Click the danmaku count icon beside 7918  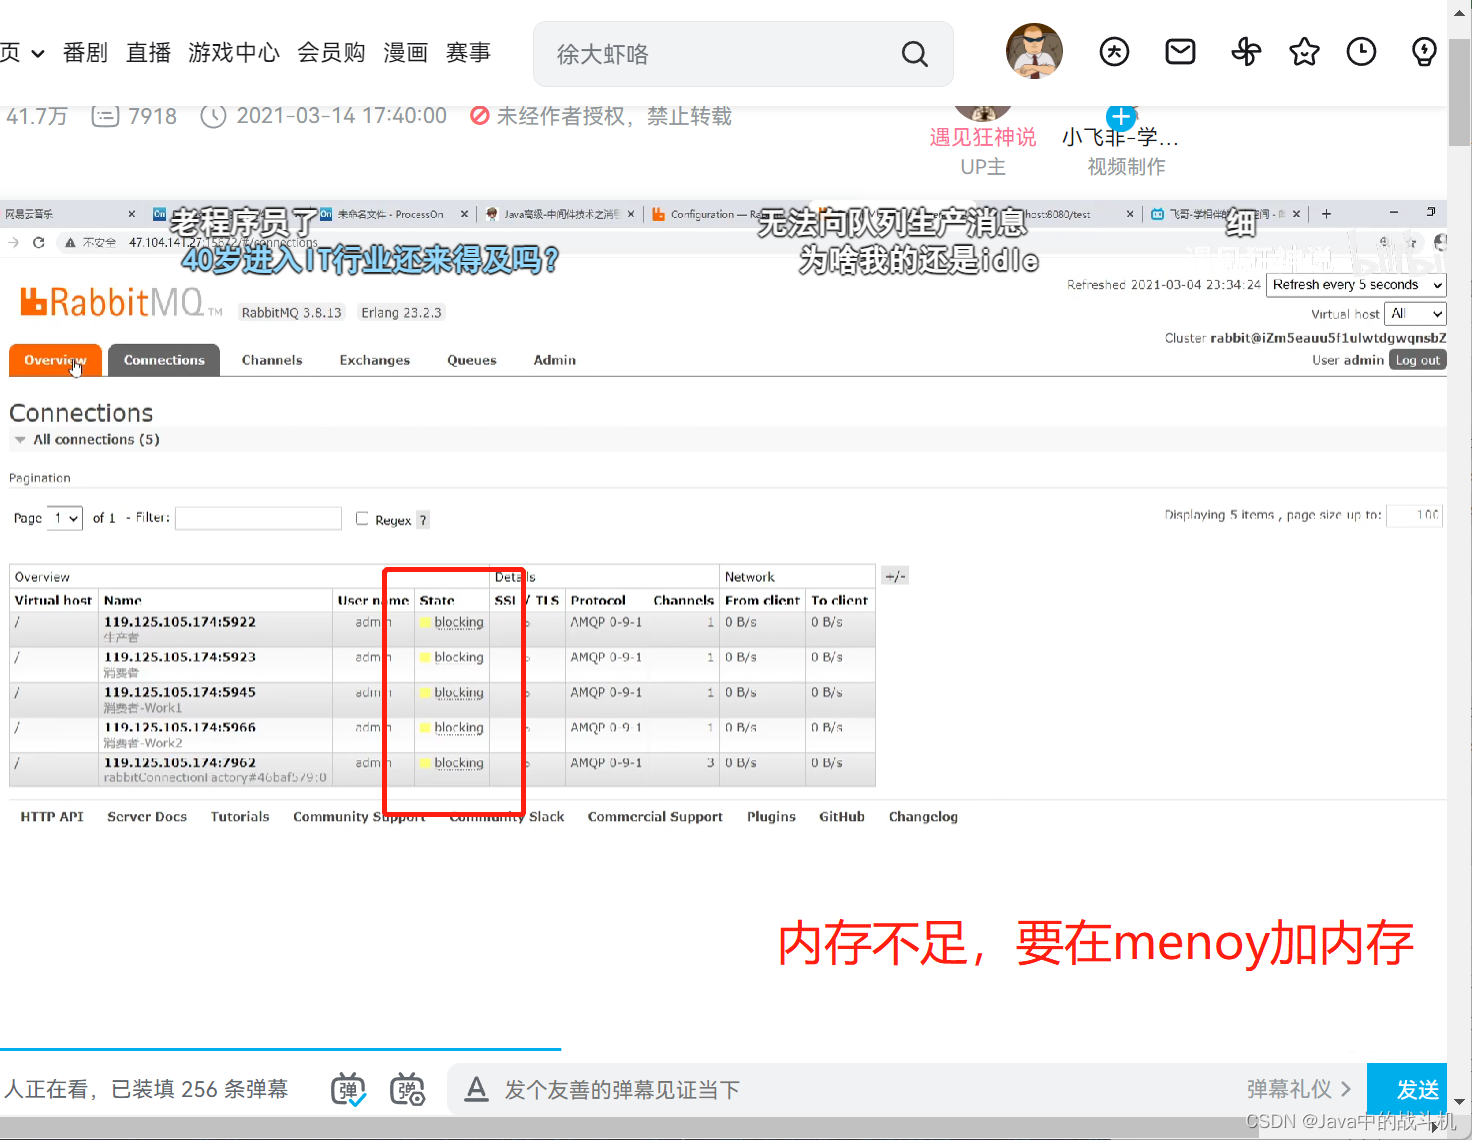point(105,116)
